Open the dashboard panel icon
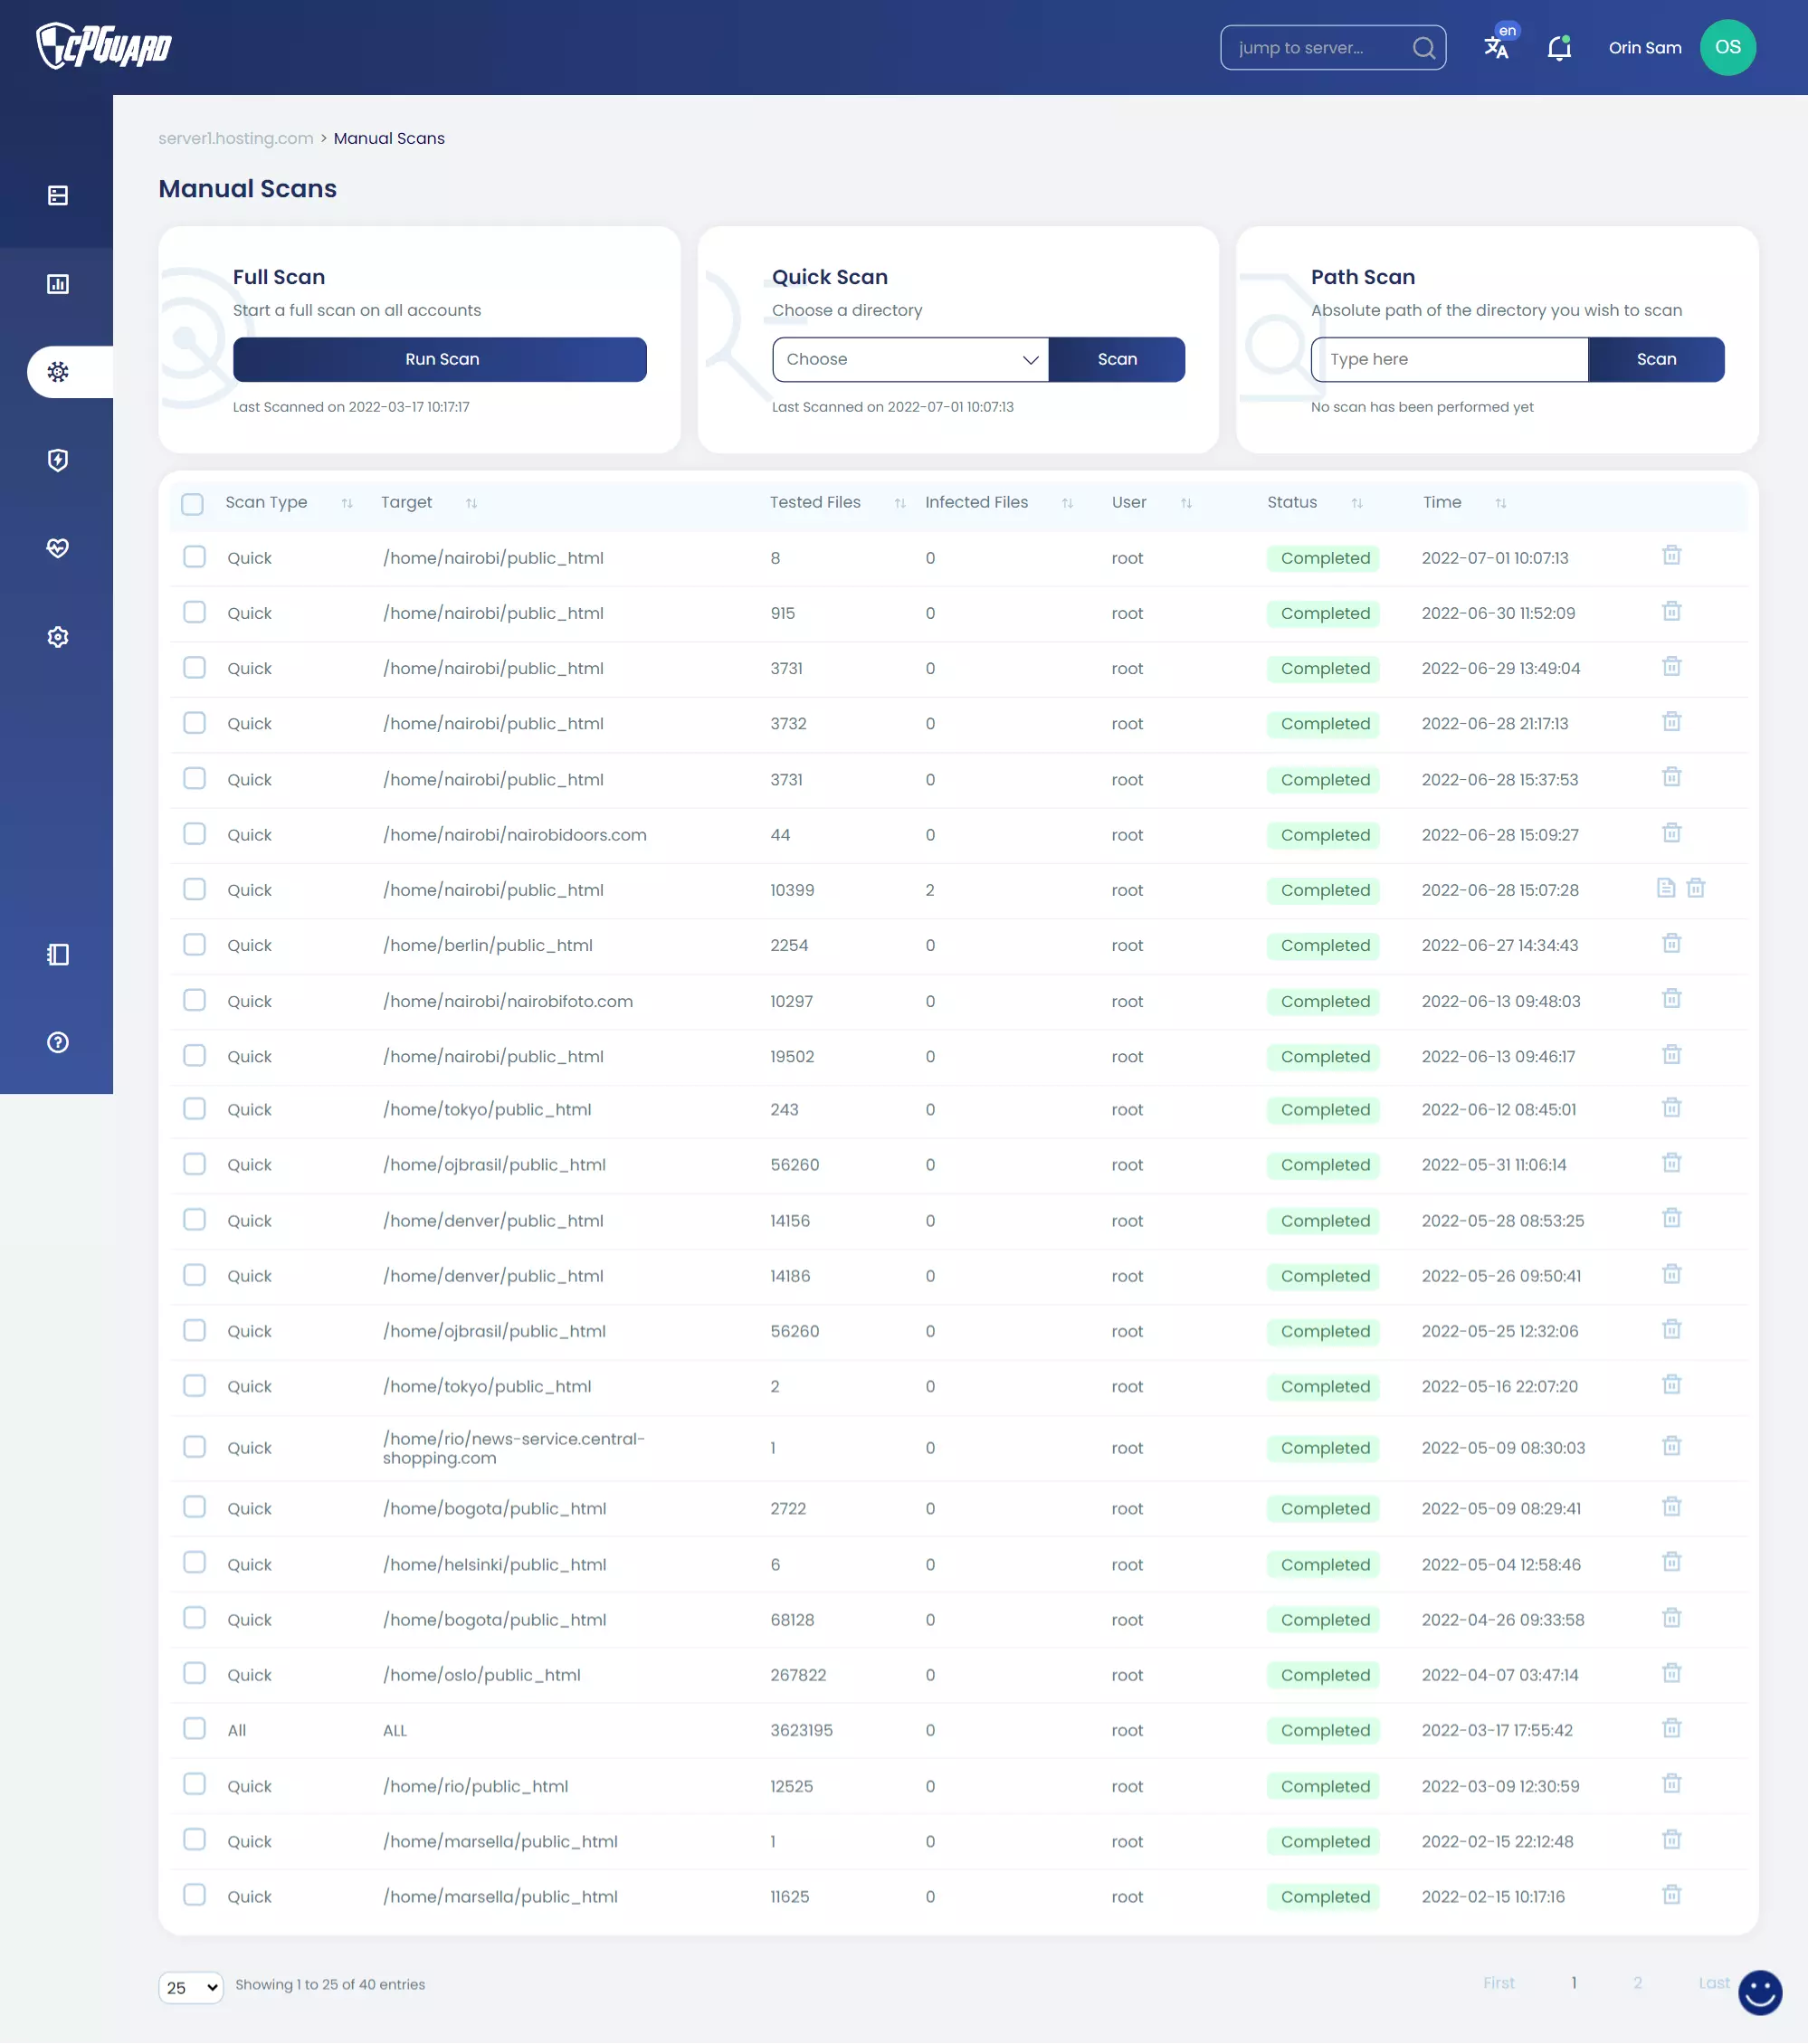 (58, 284)
